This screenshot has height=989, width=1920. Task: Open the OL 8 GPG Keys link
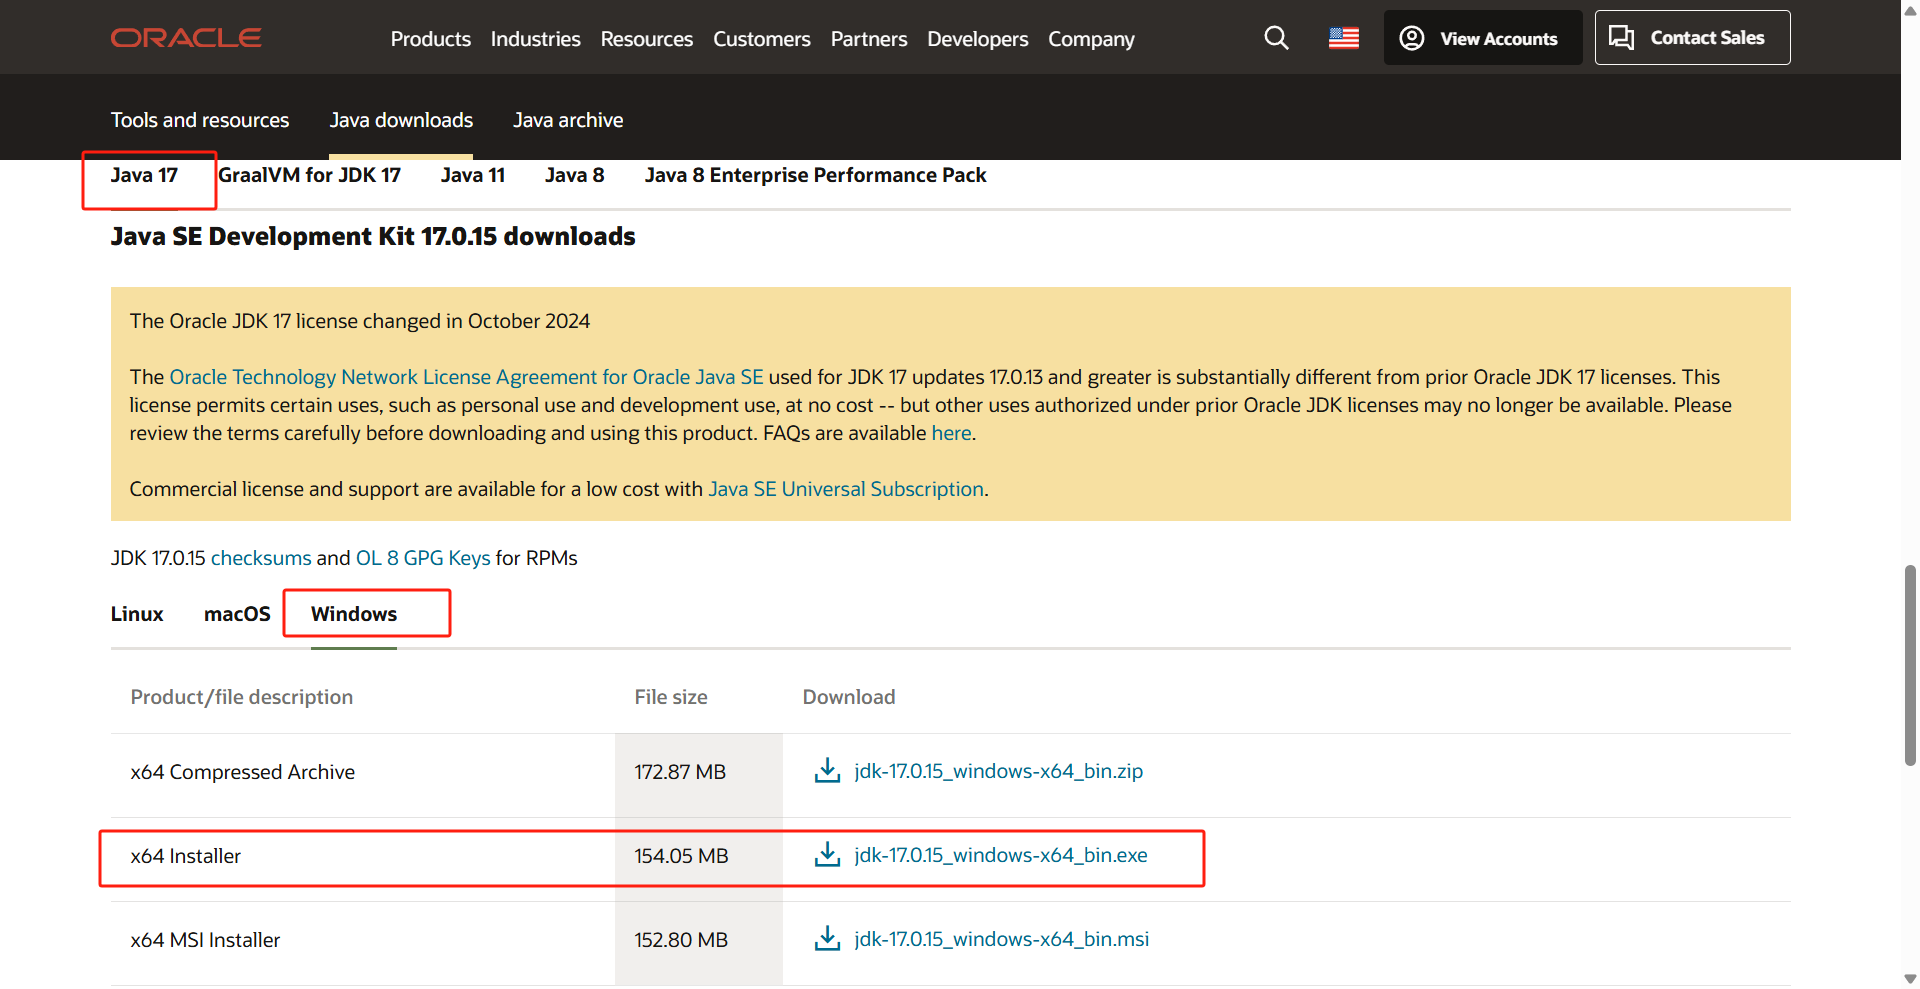423,558
